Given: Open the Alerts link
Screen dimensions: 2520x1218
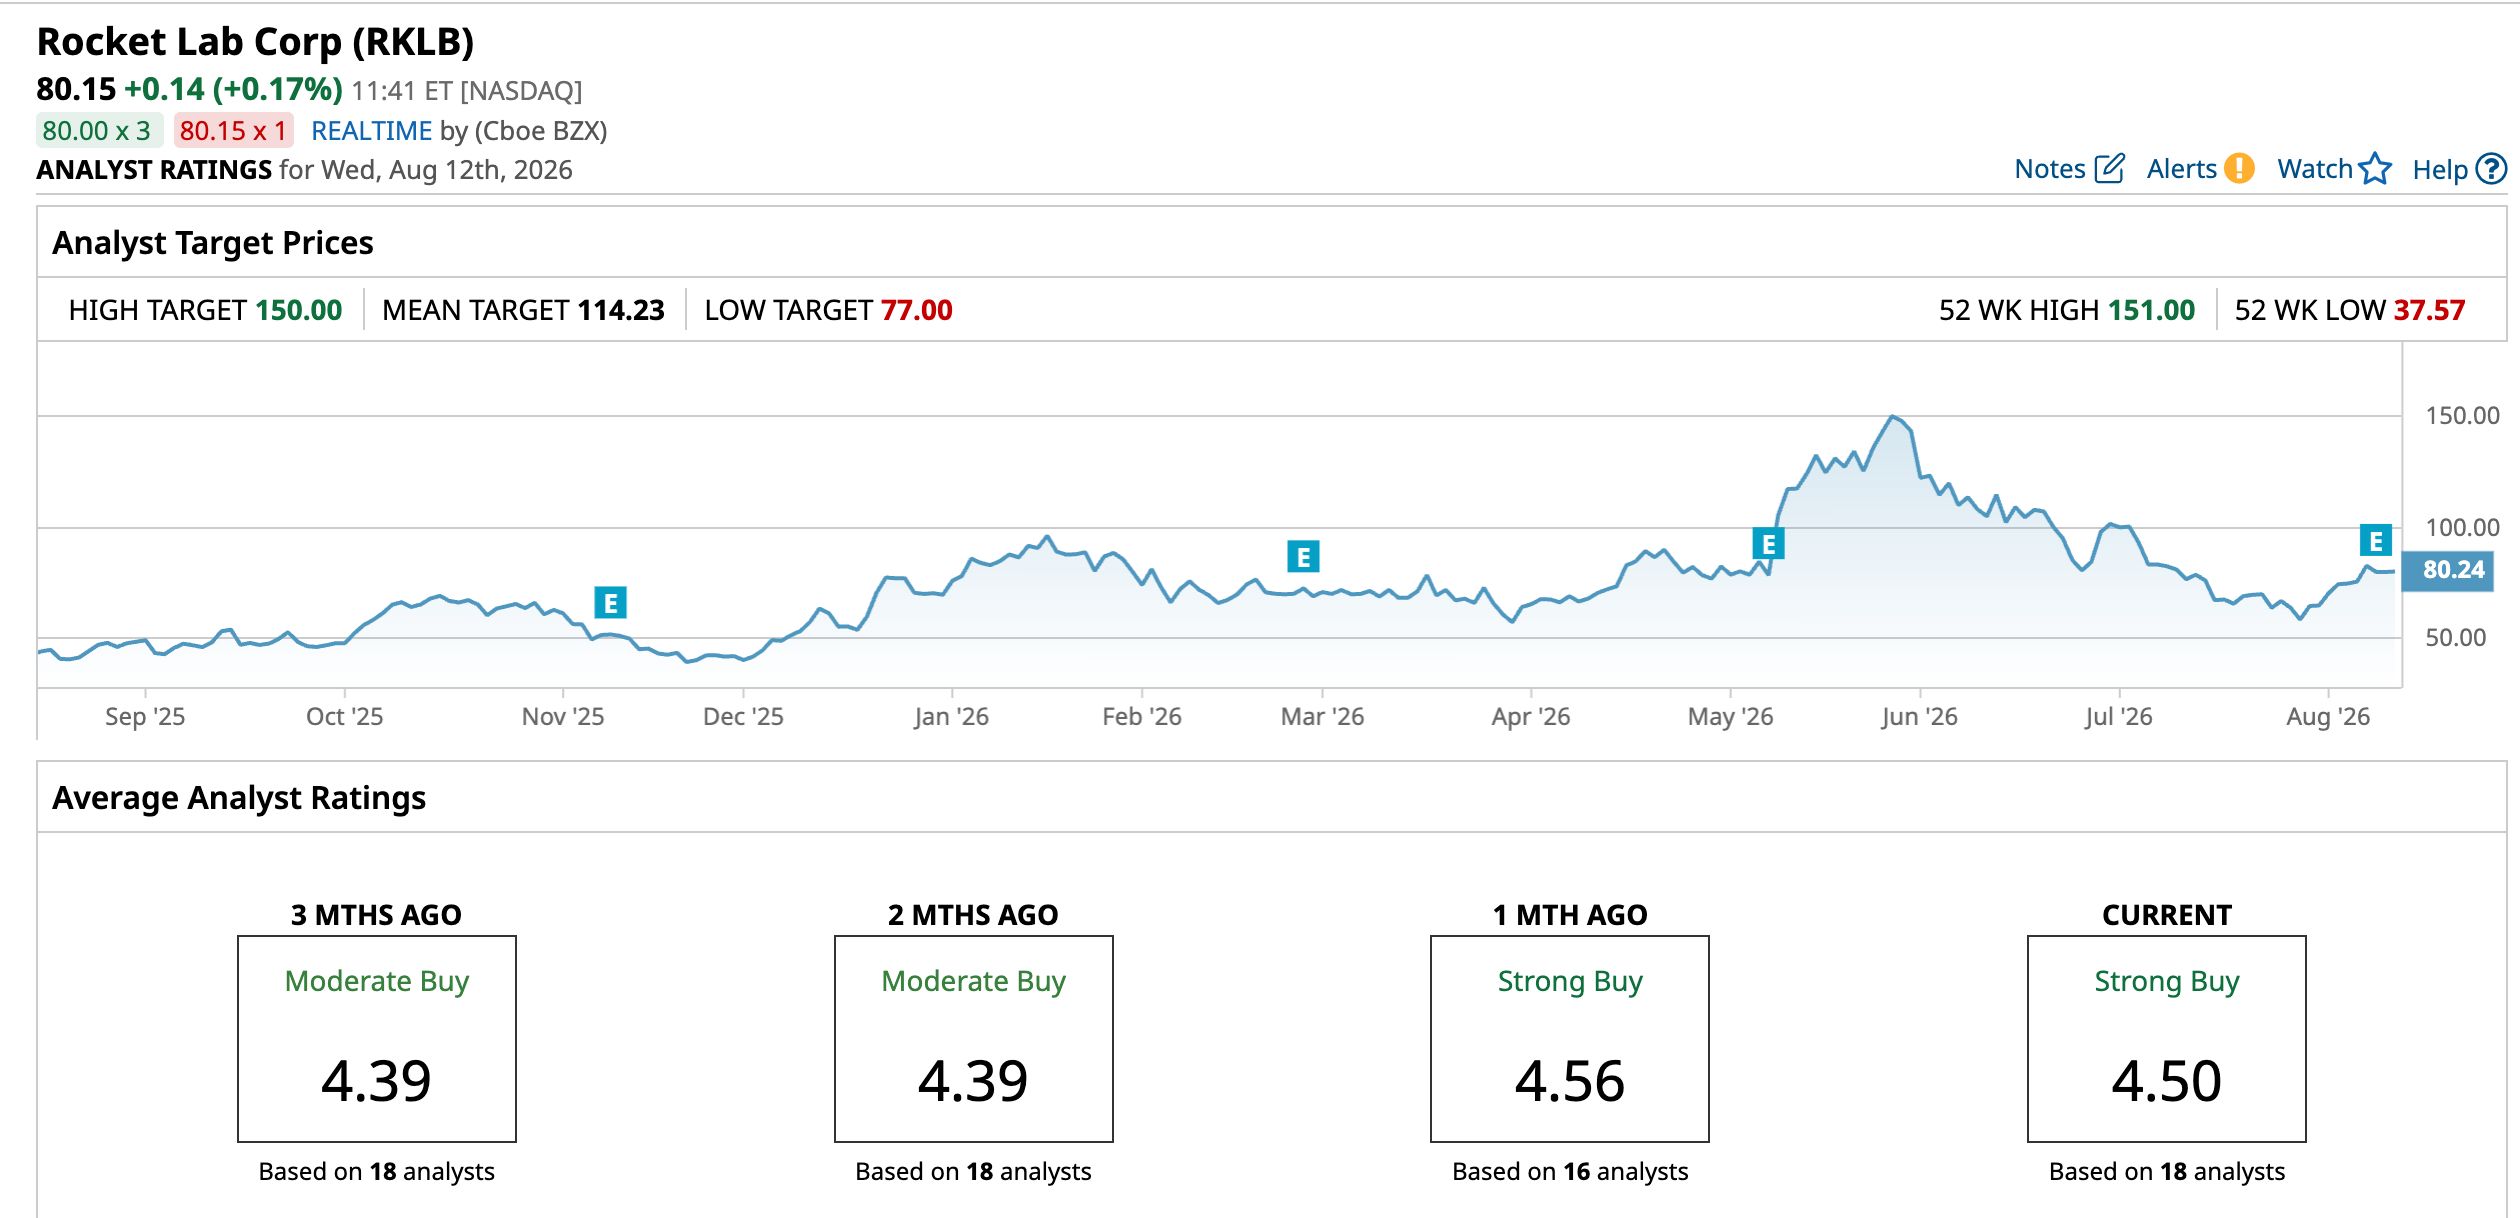Looking at the screenshot, I should [x=2182, y=169].
